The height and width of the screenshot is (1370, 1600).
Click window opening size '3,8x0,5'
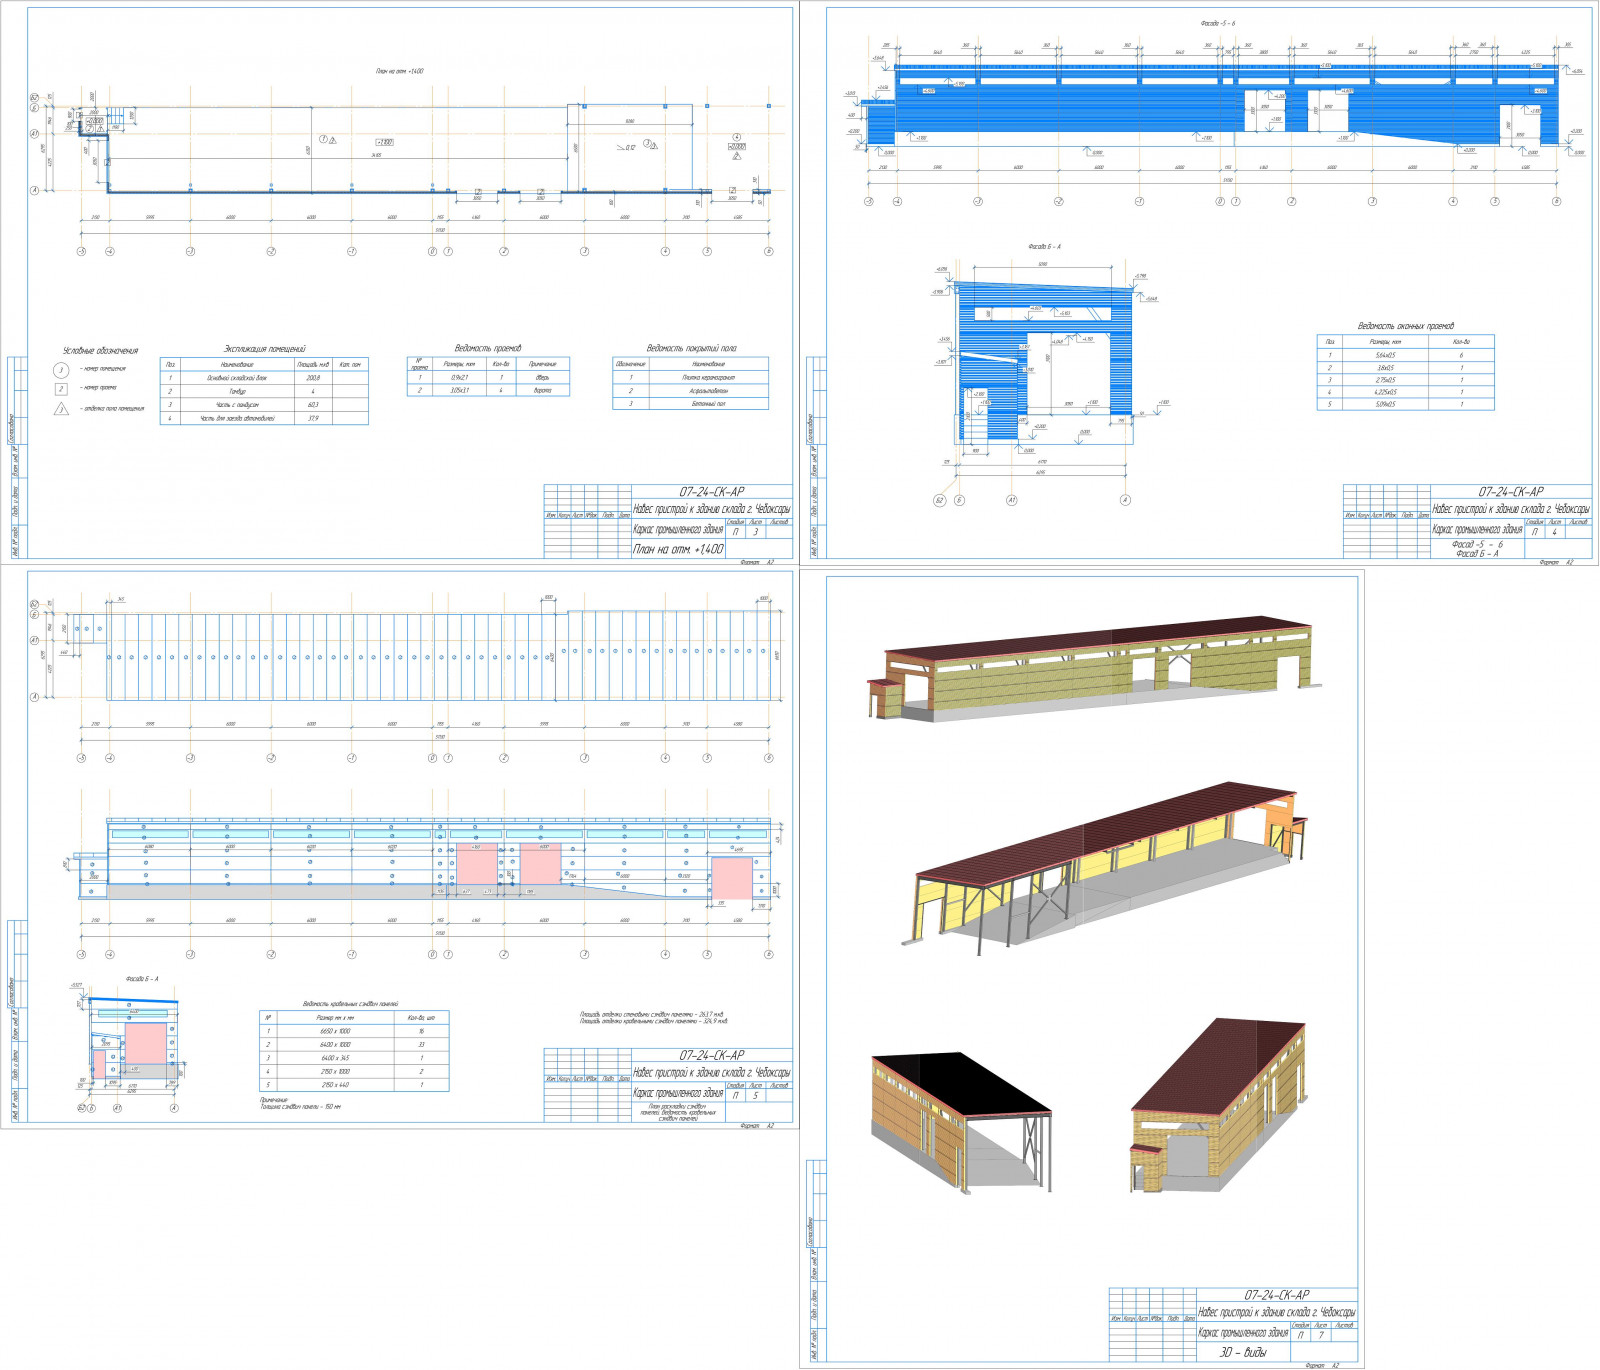click(x=1385, y=367)
